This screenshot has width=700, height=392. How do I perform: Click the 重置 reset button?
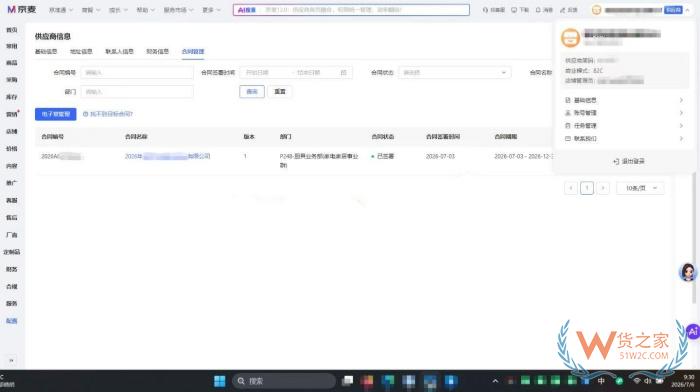point(280,92)
